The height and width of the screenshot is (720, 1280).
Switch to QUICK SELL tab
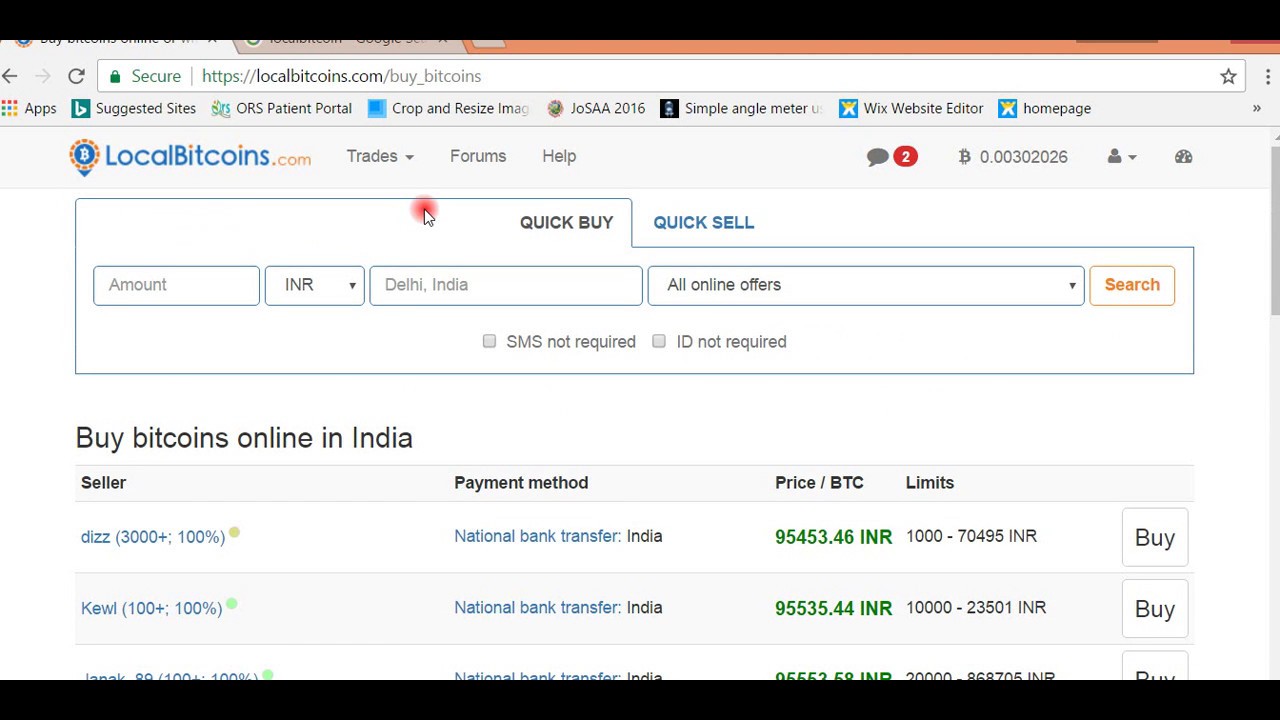(x=704, y=223)
